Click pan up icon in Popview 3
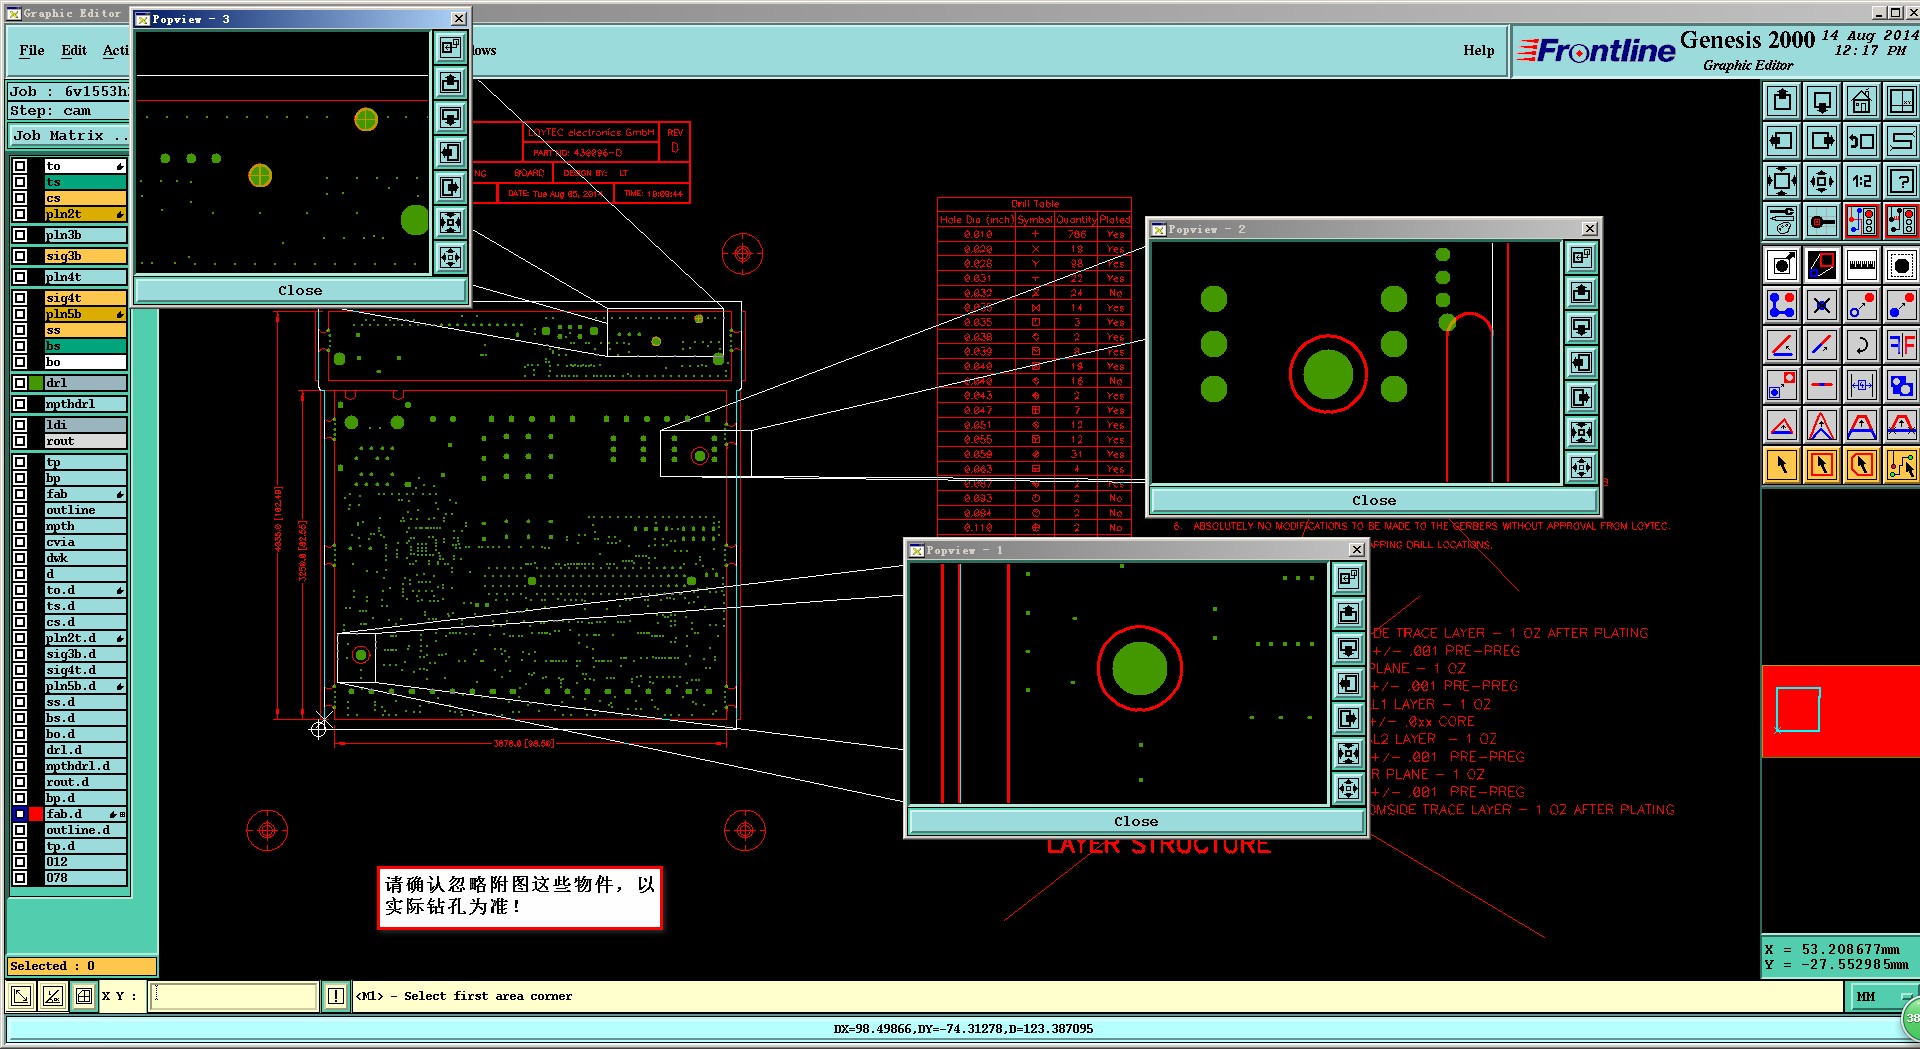1920x1049 pixels. pyautogui.click(x=451, y=82)
